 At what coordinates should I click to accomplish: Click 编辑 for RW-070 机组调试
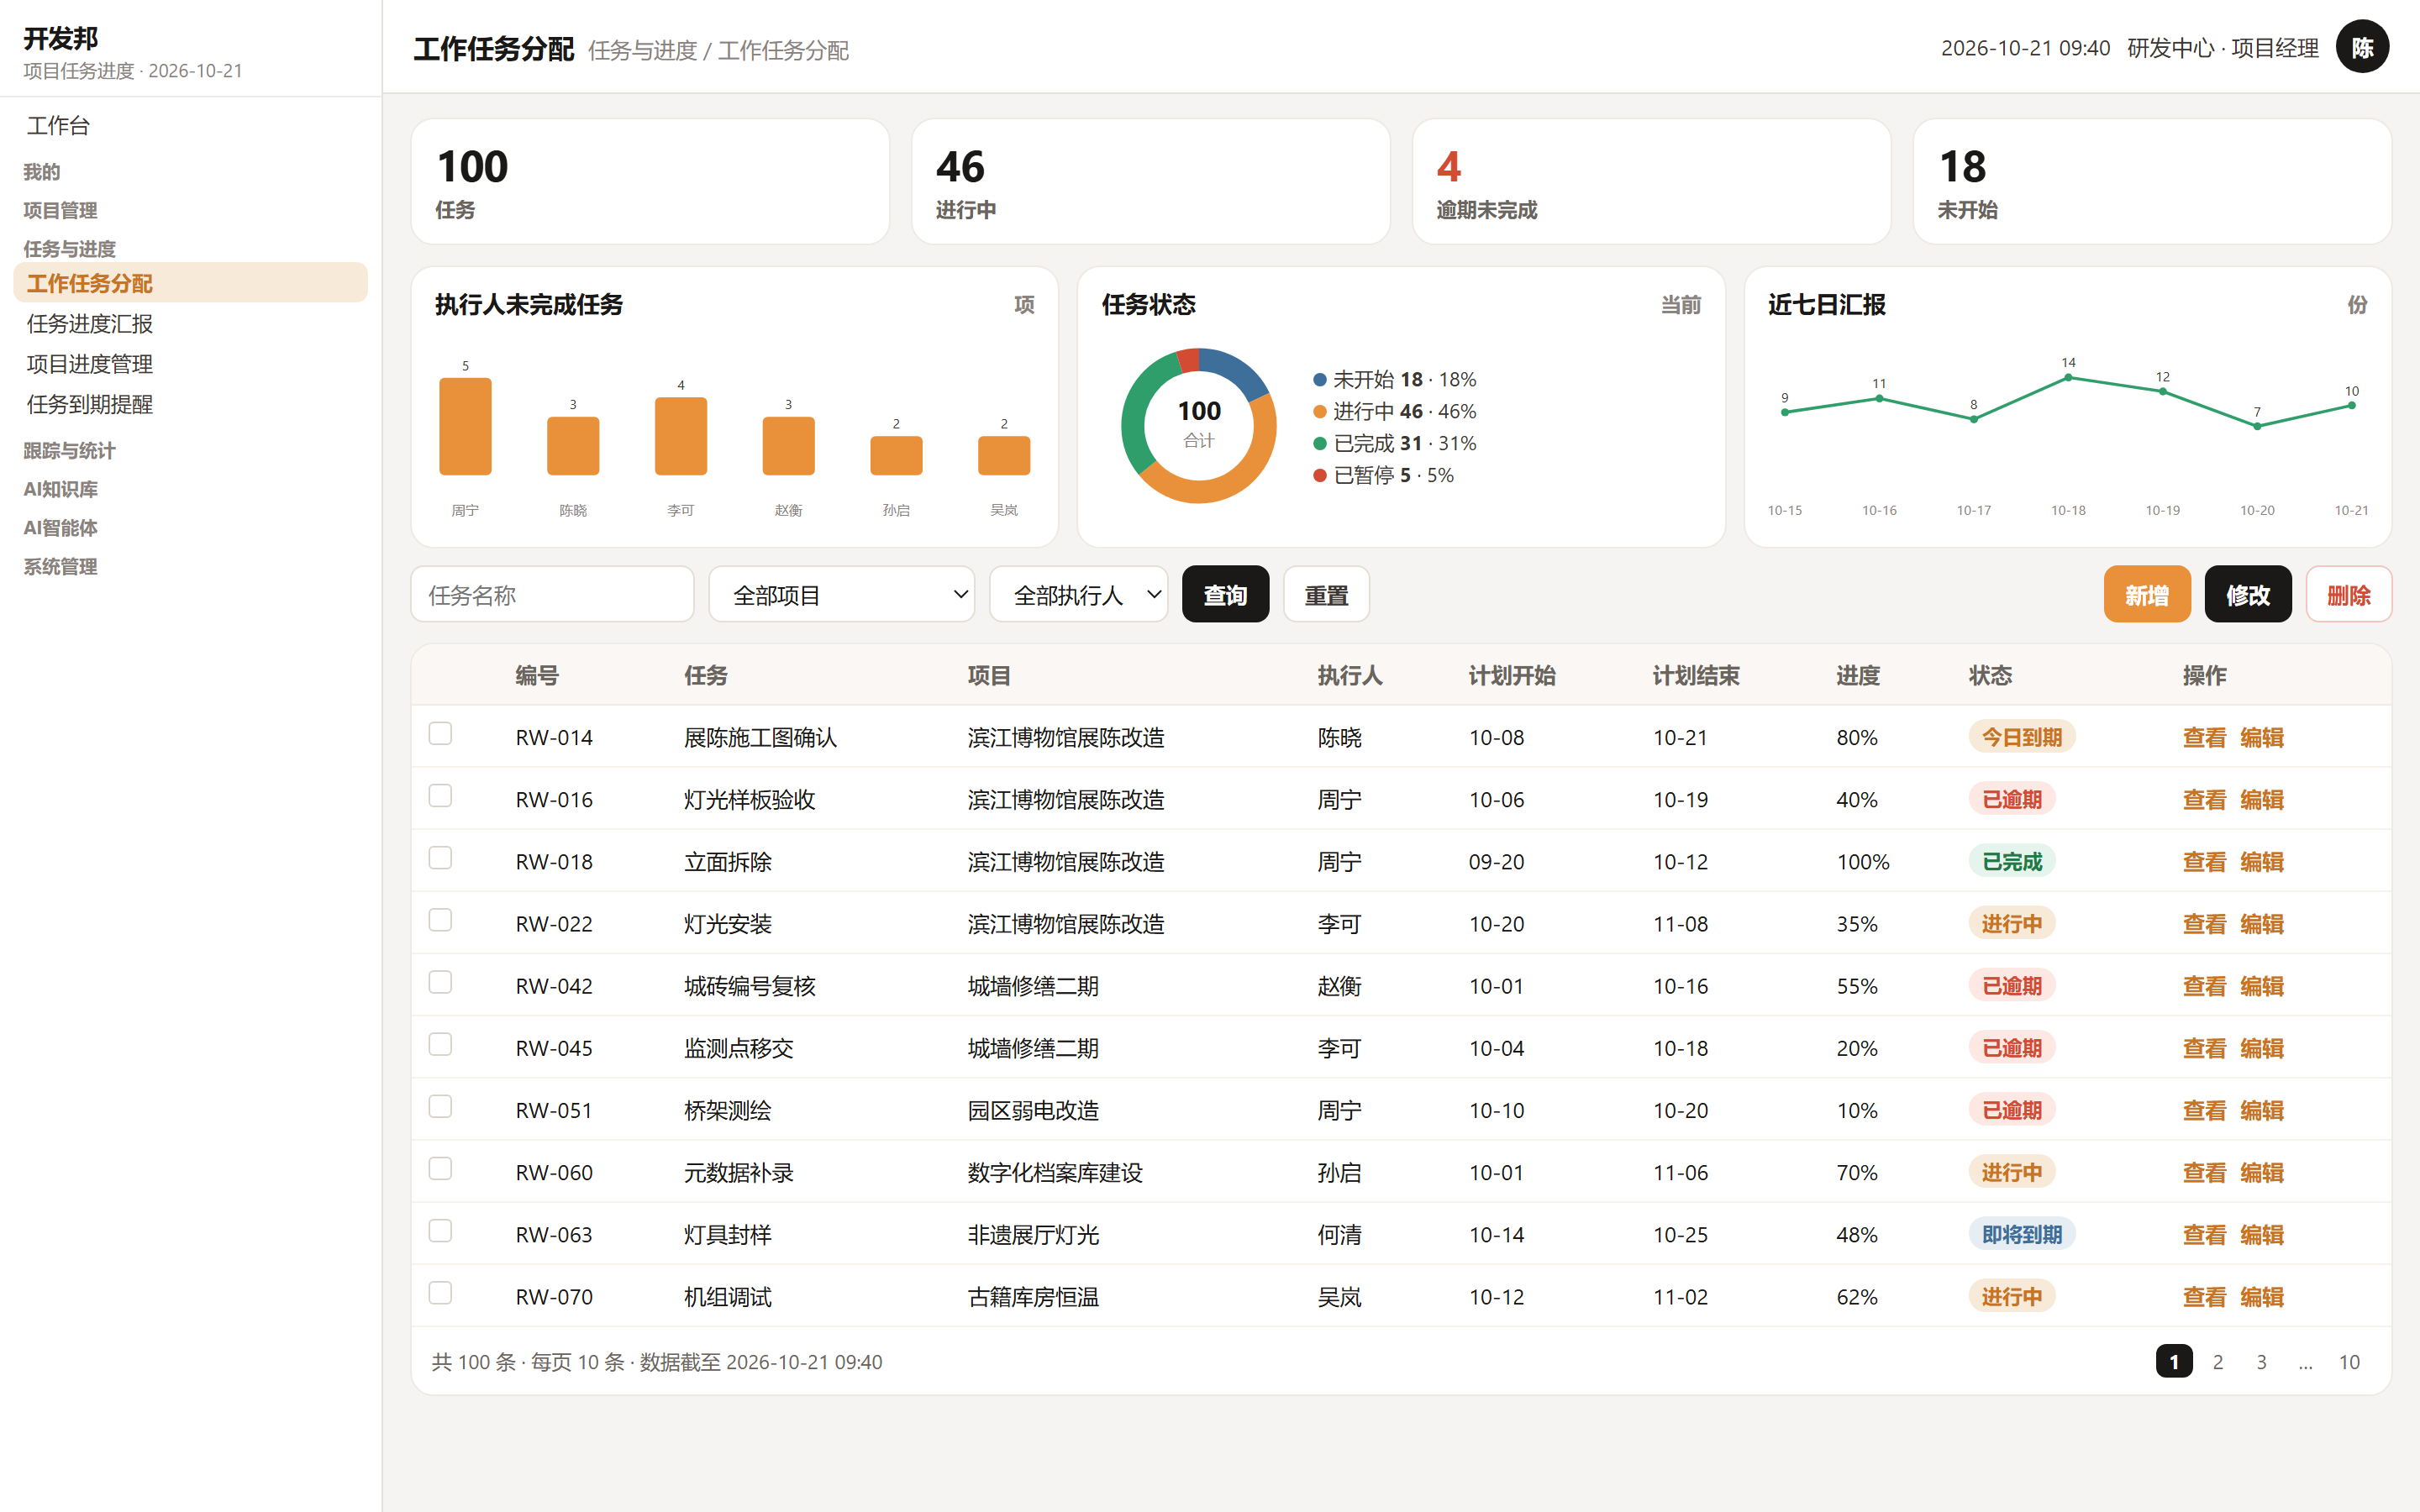tap(2261, 1297)
